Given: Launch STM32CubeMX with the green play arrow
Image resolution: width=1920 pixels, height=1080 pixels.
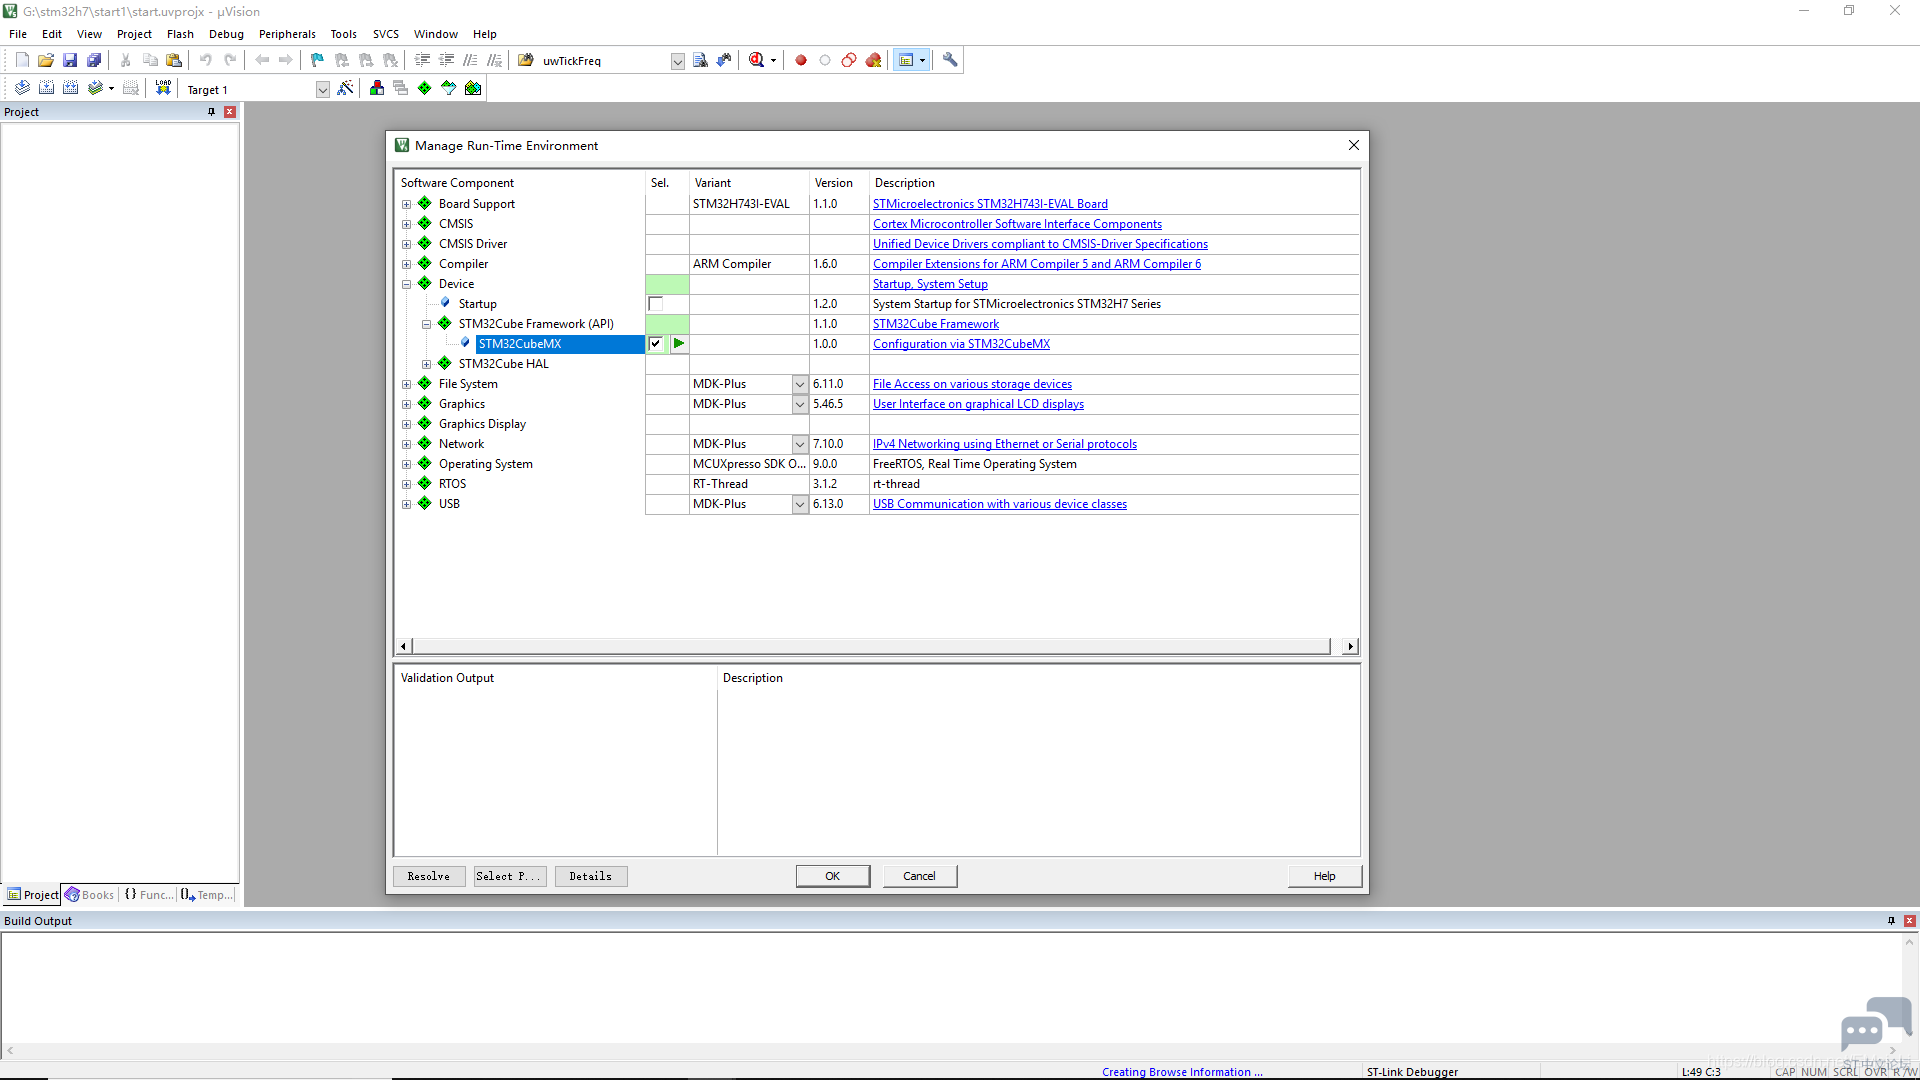Looking at the screenshot, I should (x=679, y=344).
